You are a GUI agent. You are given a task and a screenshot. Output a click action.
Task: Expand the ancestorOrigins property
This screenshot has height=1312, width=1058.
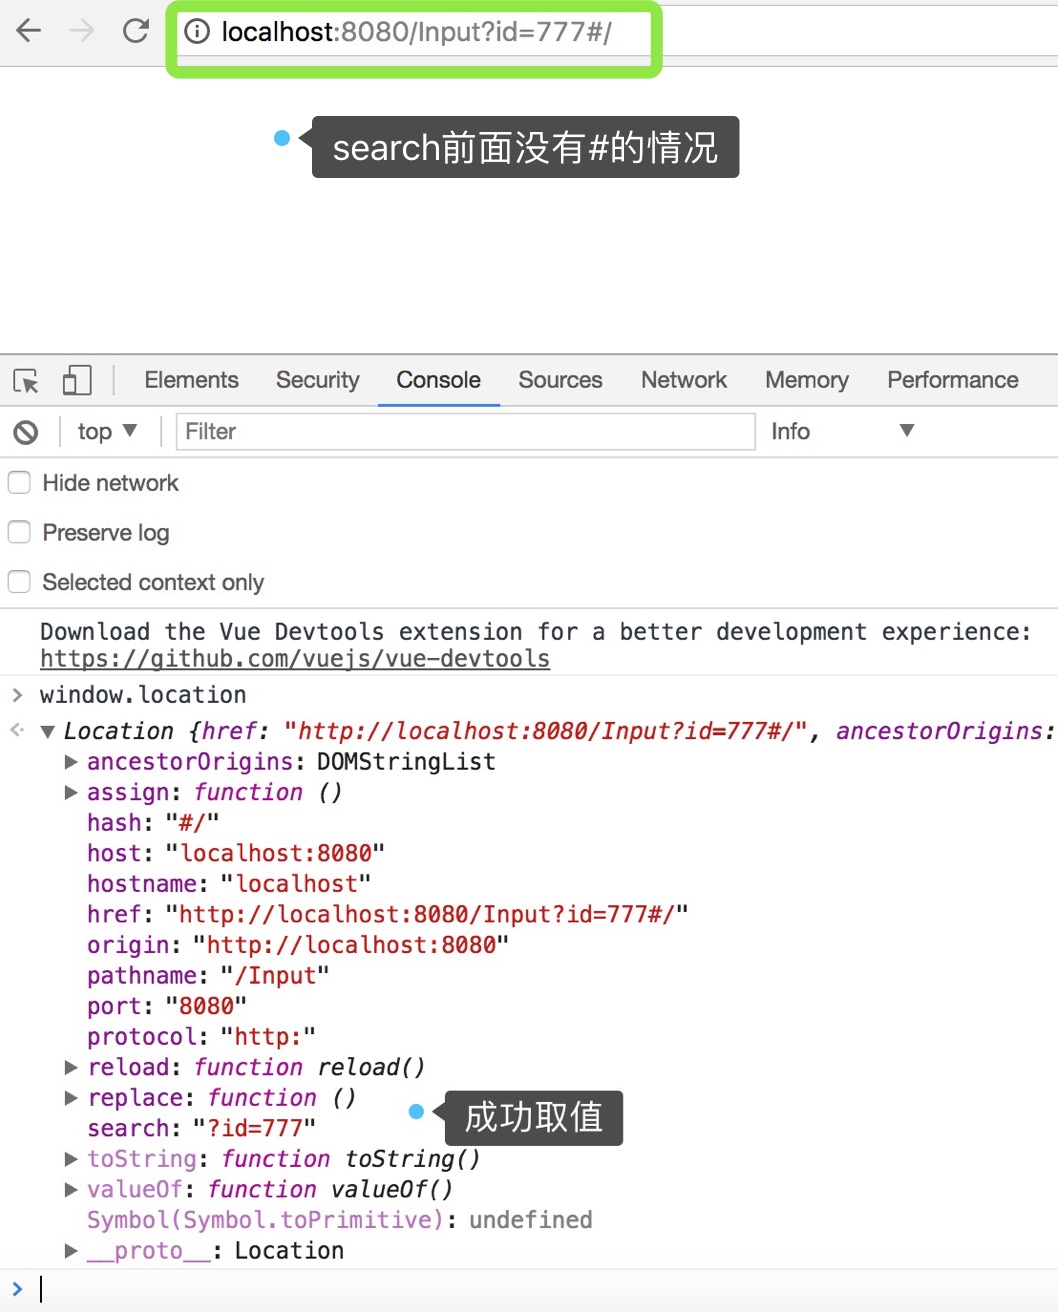tap(71, 762)
